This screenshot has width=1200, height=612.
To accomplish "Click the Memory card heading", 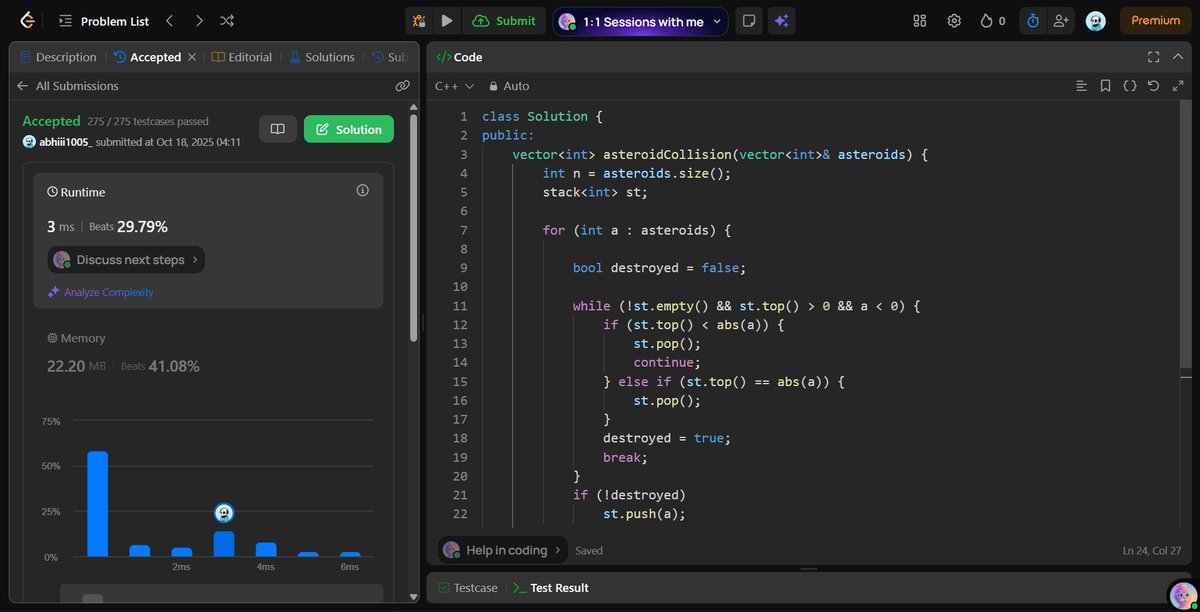I will (x=76, y=338).
